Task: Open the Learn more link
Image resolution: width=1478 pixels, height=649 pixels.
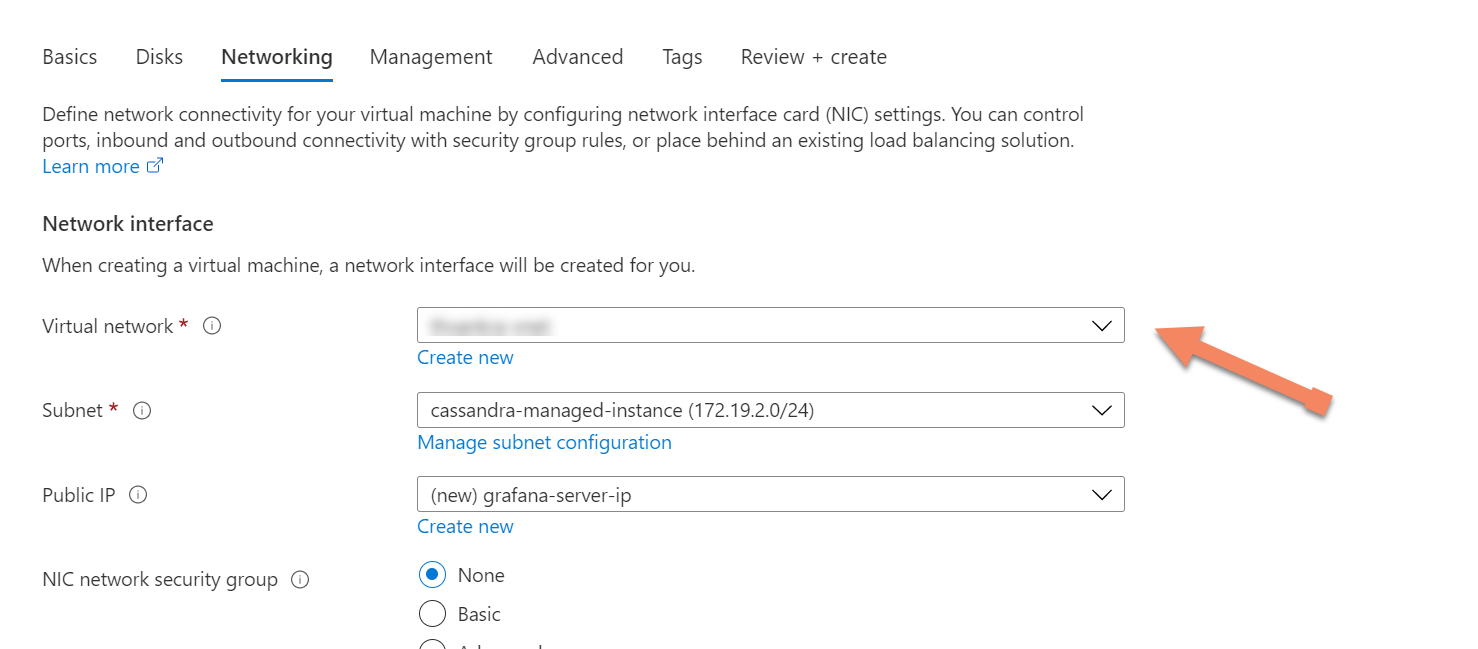Action: pos(91,167)
